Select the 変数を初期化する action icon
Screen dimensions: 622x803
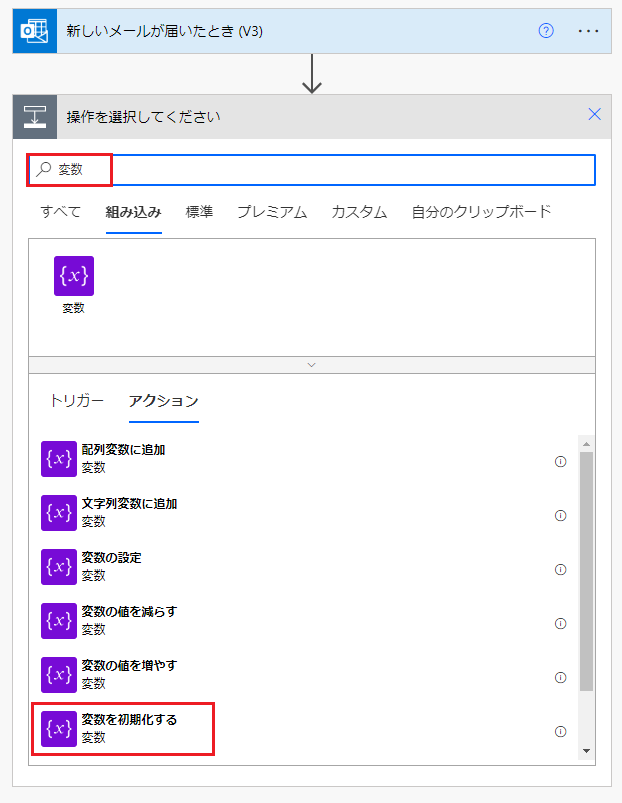pyautogui.click(x=58, y=731)
